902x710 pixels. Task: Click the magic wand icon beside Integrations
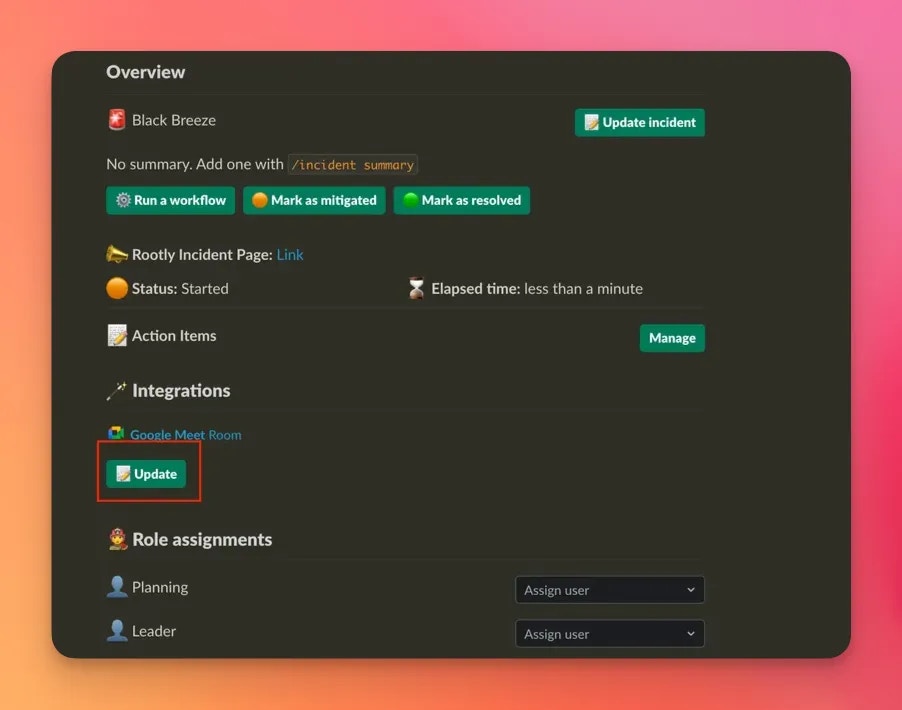[117, 391]
